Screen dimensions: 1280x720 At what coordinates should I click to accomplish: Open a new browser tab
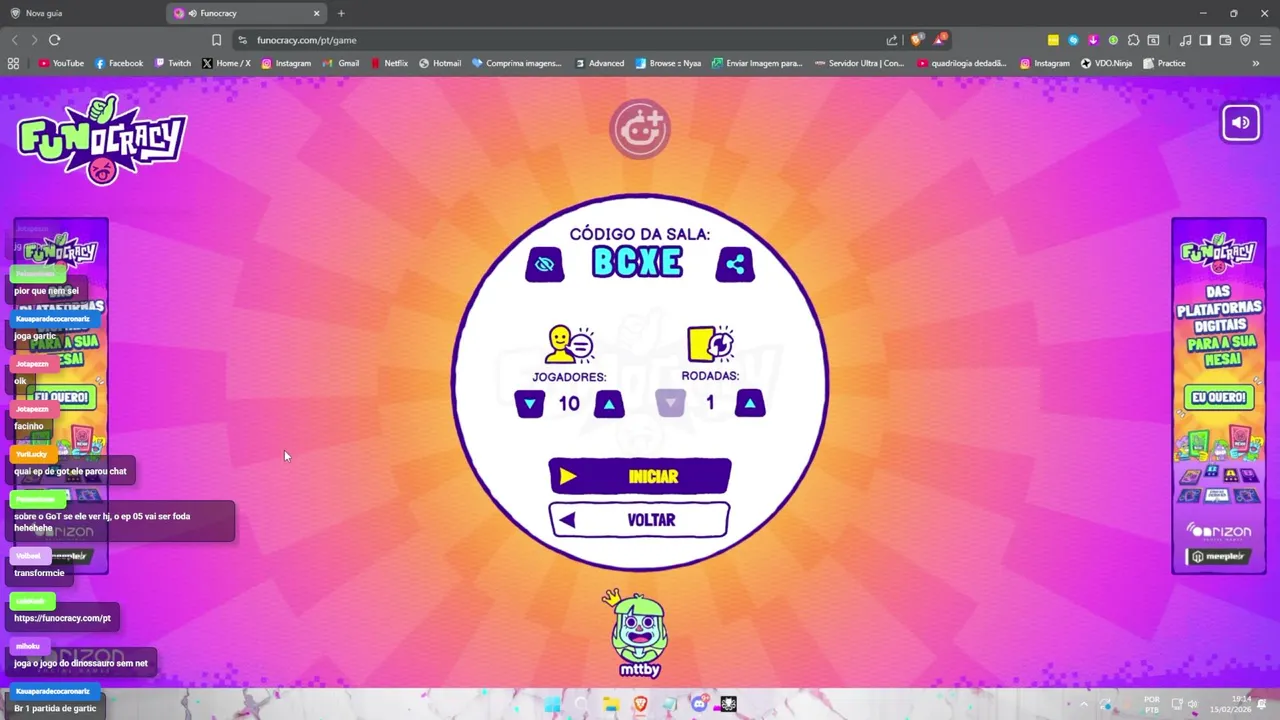[x=341, y=13]
